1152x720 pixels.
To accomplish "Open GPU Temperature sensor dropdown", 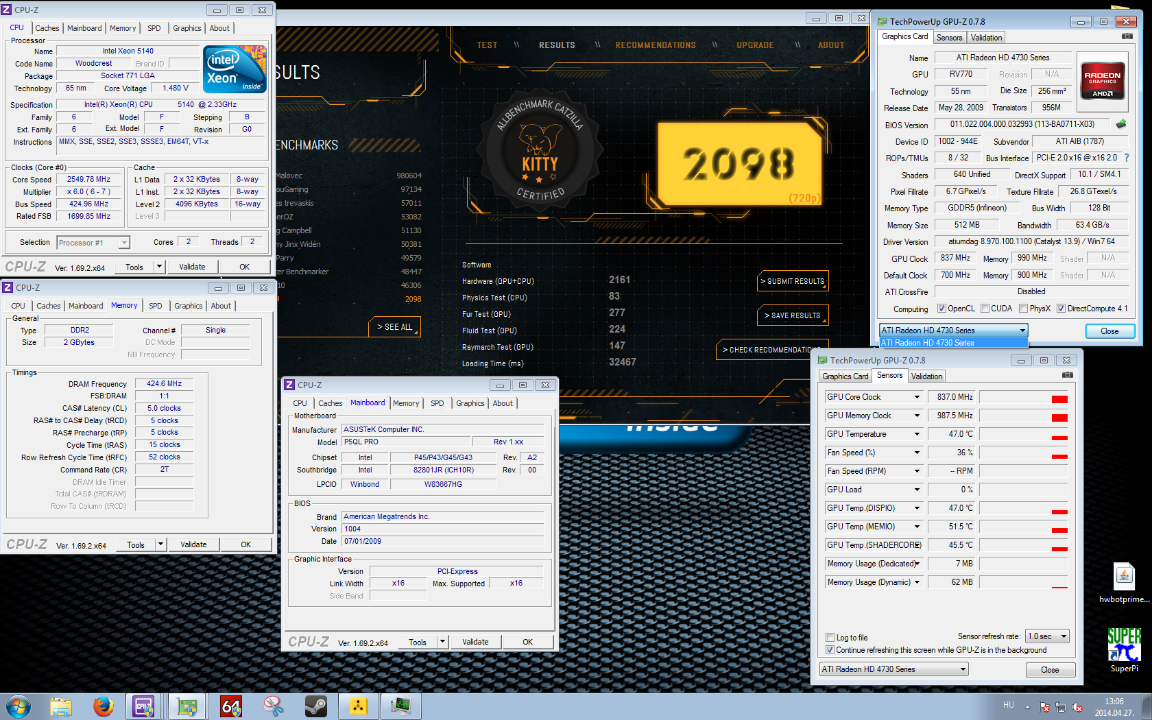I will pos(917,433).
